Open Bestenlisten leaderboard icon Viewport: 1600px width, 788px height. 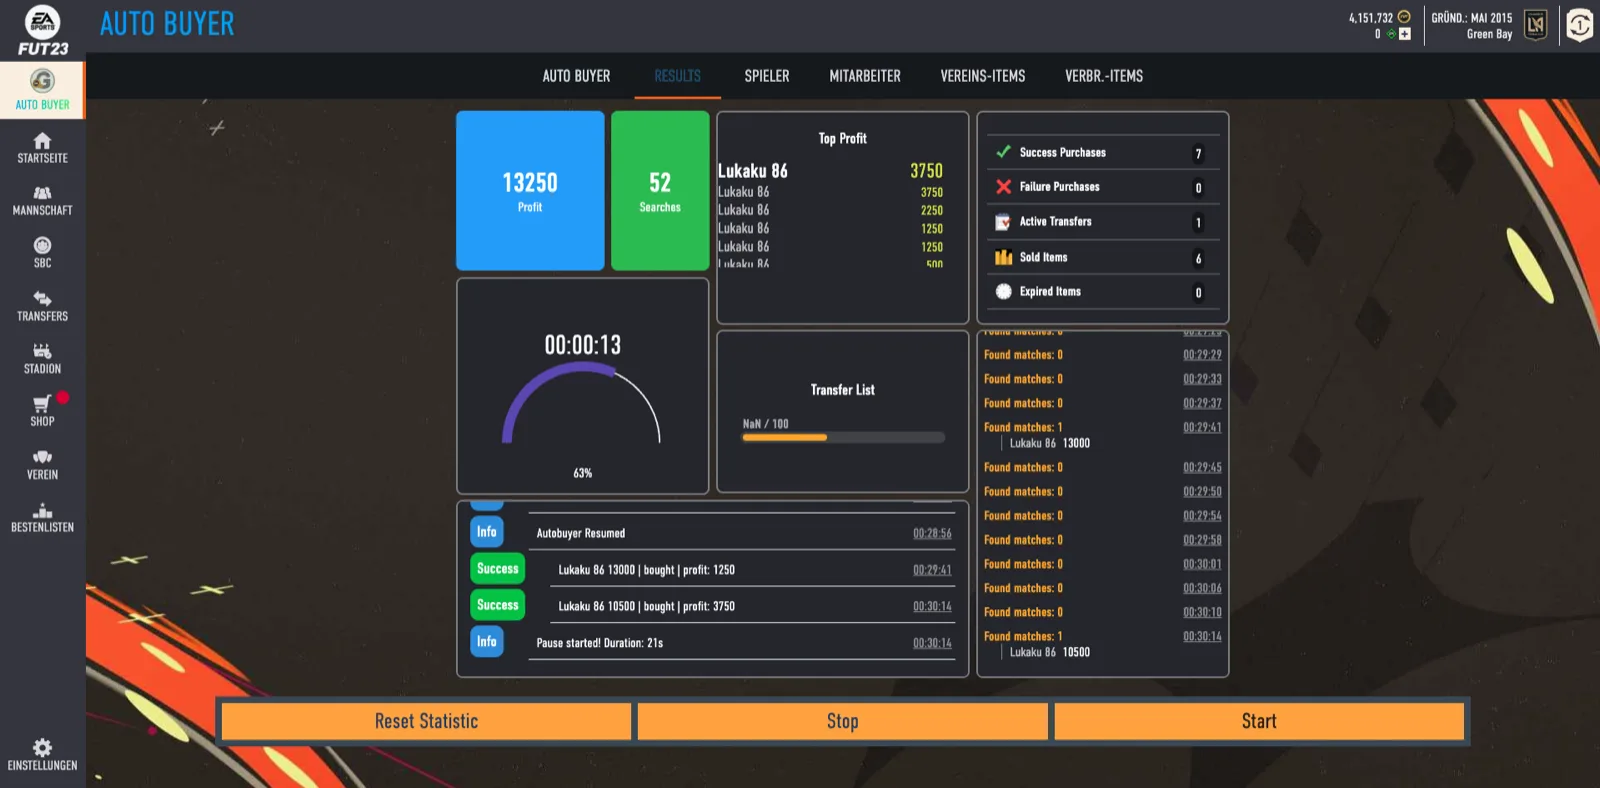tap(42, 510)
